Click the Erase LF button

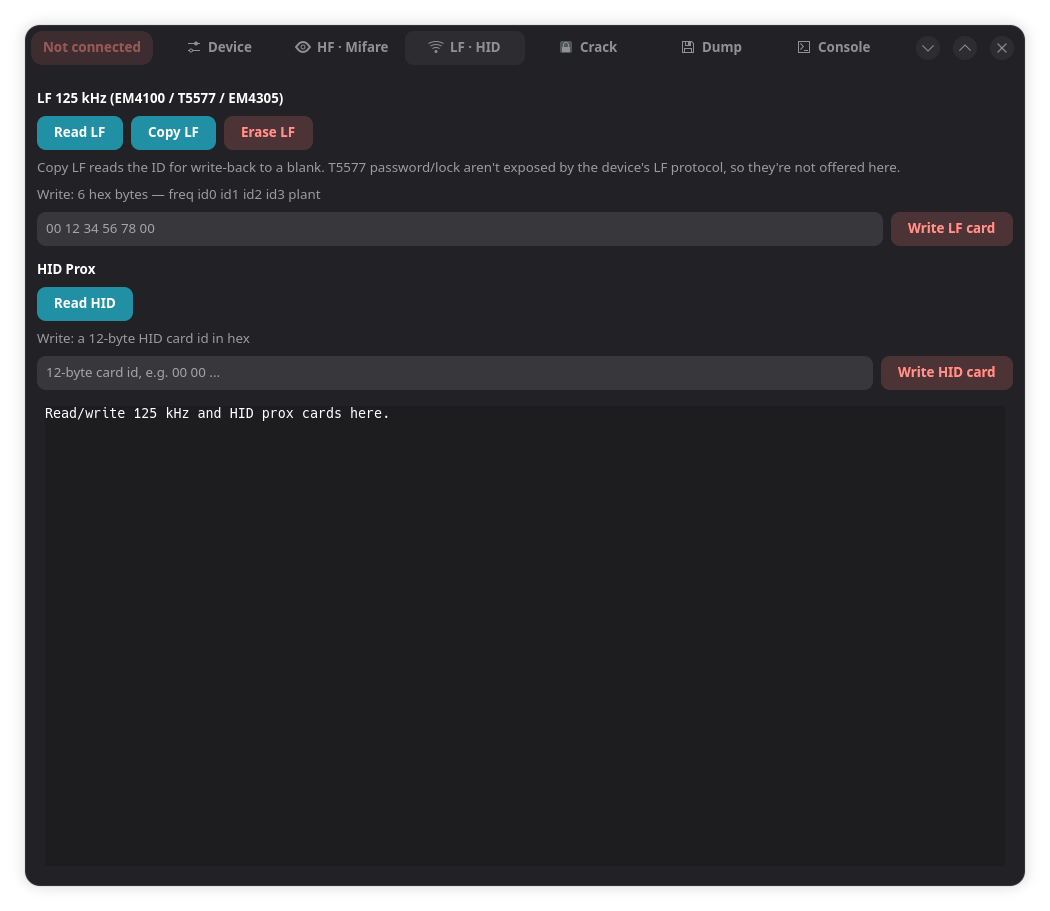268,133
